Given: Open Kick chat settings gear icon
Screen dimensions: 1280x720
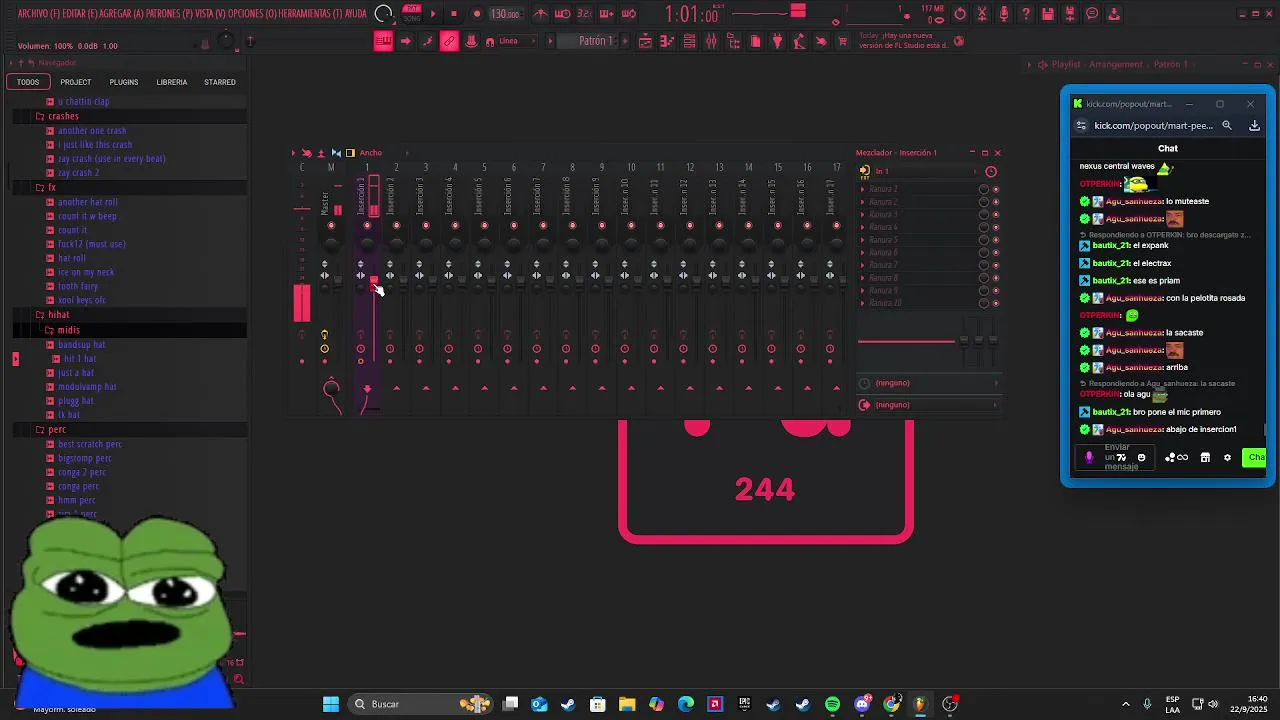Looking at the screenshot, I should click(1227, 457).
